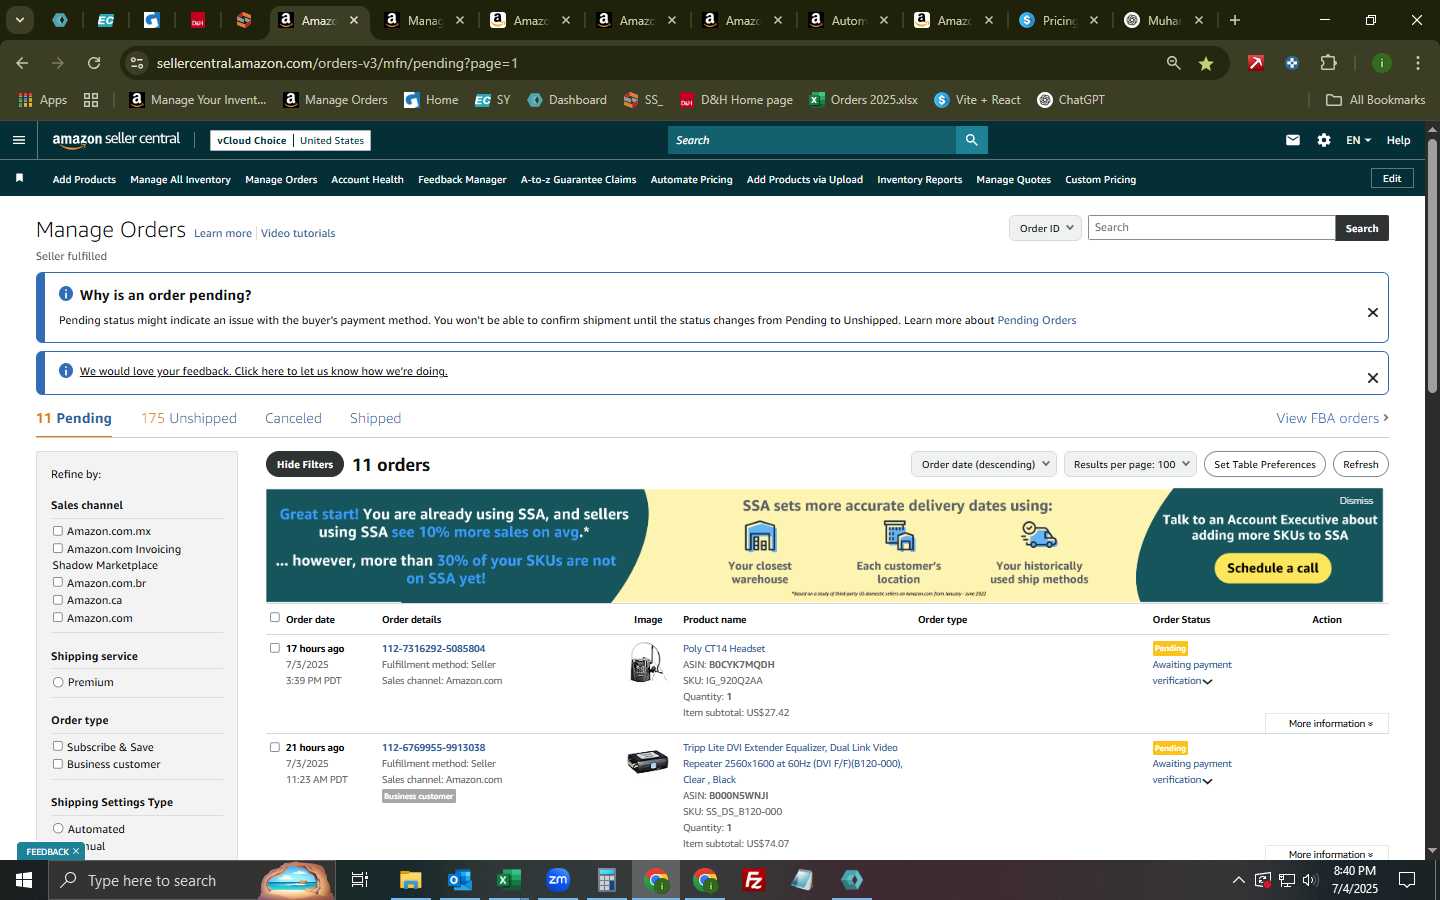This screenshot has height=900, width=1440.
Task: Click the Tripp Lite DVI Extender product image
Action: click(x=647, y=762)
